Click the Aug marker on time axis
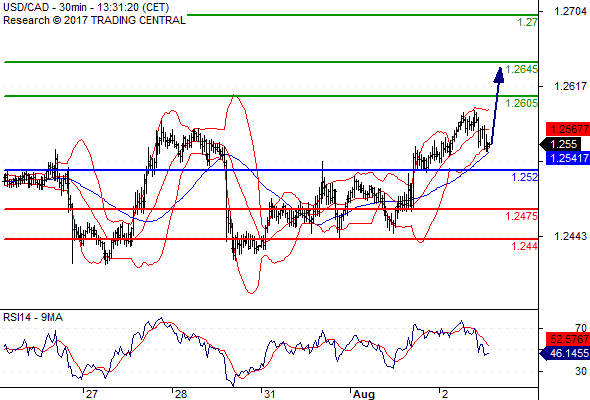This screenshot has width=590, height=400. (x=363, y=394)
